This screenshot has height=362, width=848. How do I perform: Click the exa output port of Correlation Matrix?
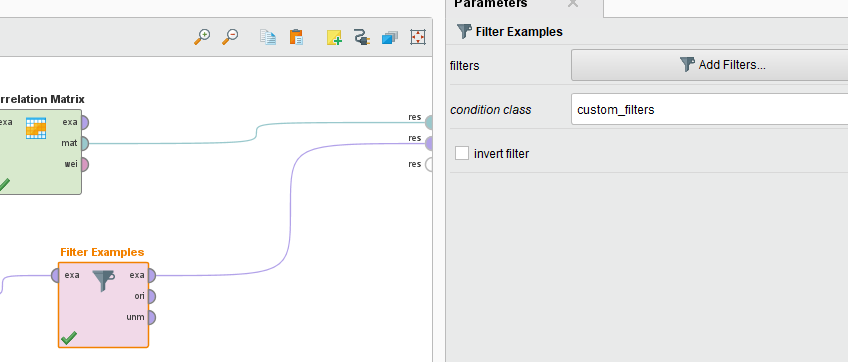click(84, 122)
